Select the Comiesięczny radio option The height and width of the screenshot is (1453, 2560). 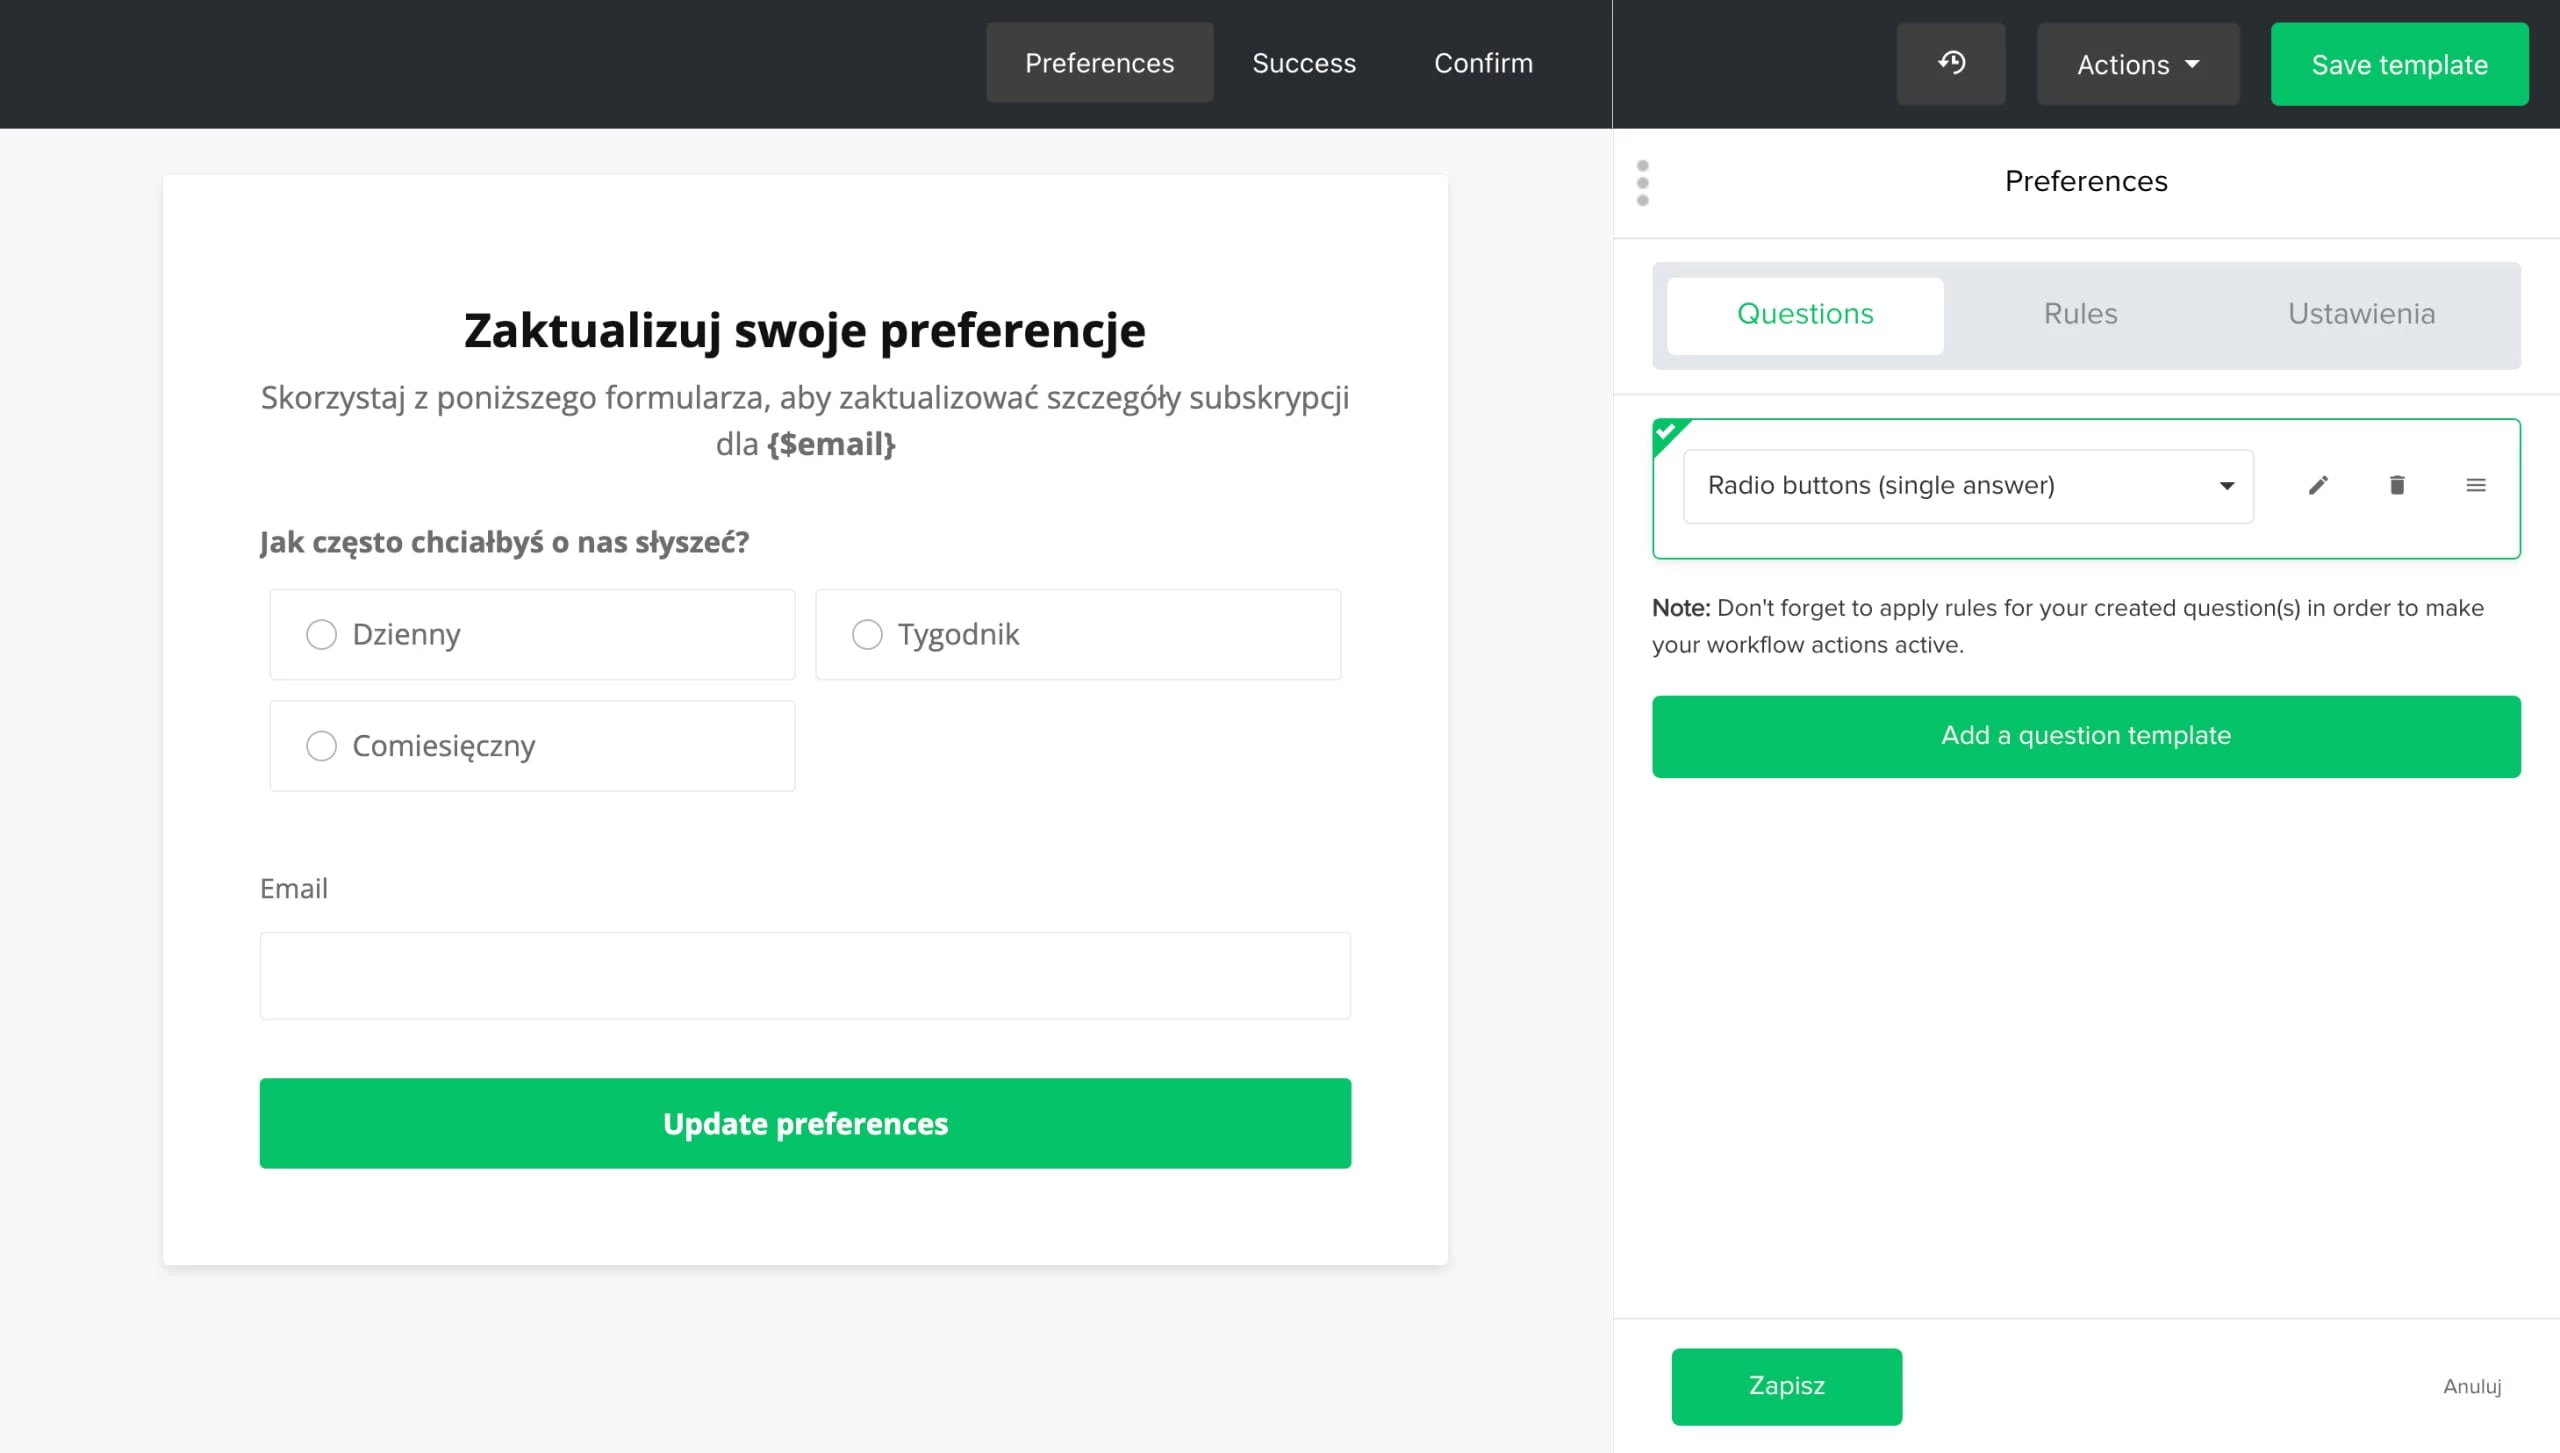(321, 746)
